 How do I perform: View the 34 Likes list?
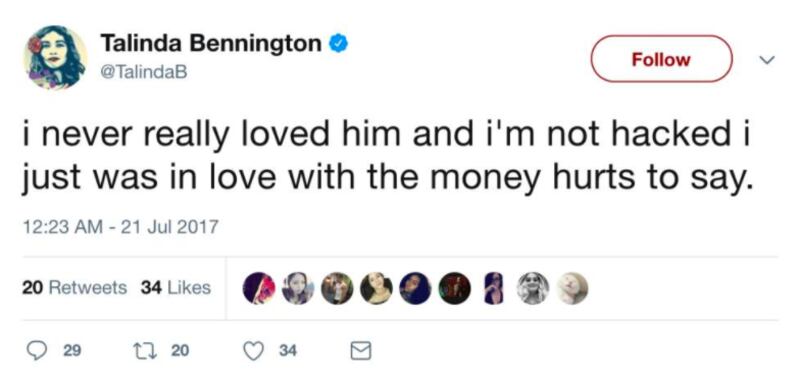point(176,288)
